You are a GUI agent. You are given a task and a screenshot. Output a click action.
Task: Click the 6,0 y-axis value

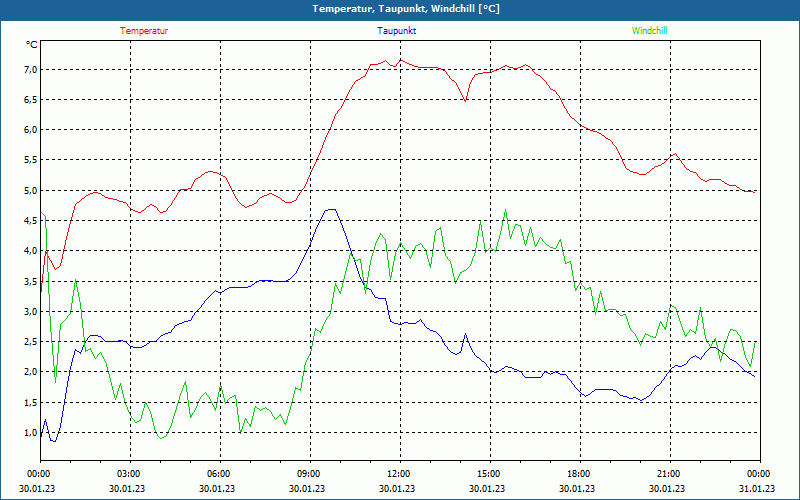[x=31, y=130]
